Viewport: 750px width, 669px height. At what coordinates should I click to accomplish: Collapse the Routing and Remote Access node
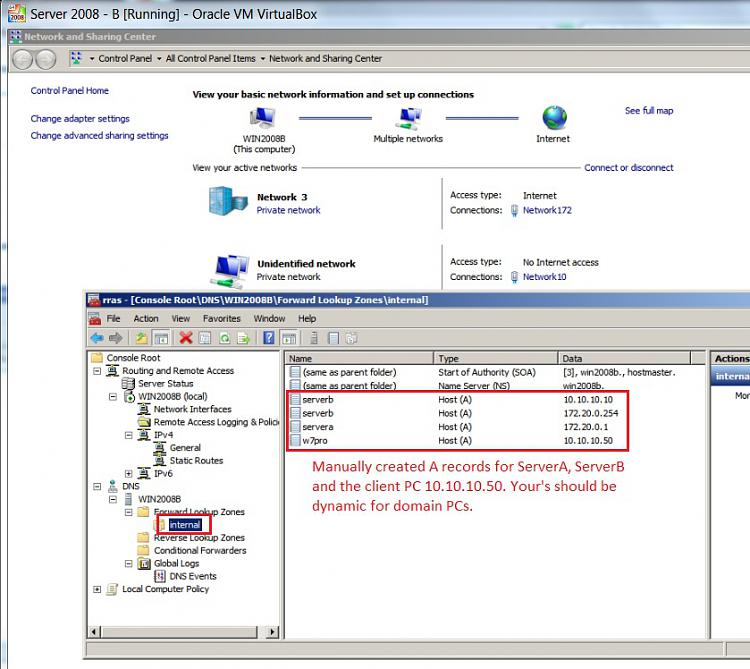point(97,371)
